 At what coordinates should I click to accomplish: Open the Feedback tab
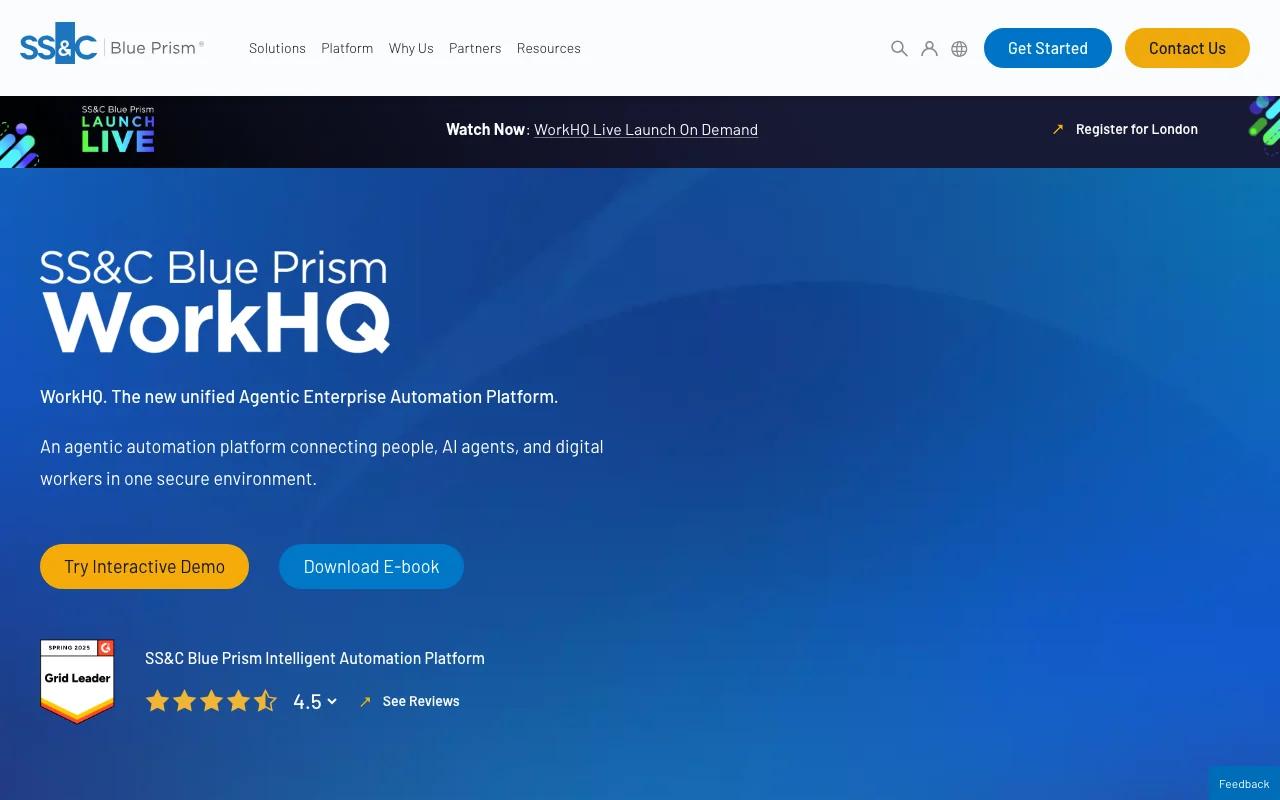click(1244, 784)
